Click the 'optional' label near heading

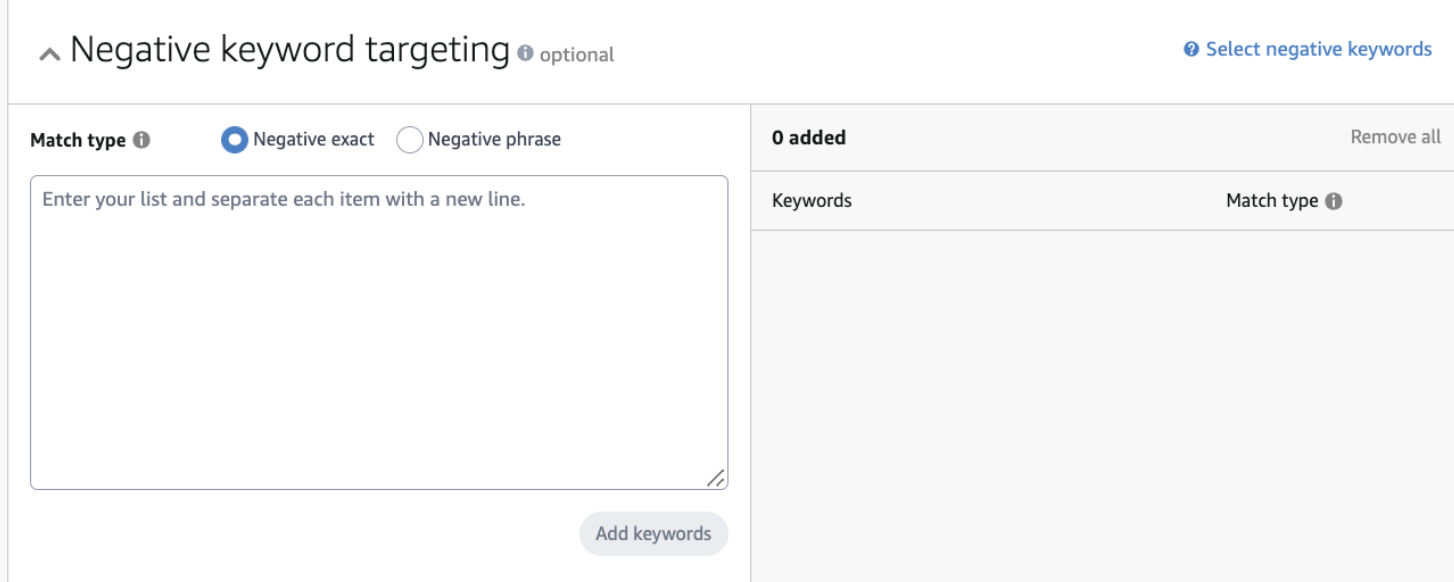pyautogui.click(x=577, y=55)
